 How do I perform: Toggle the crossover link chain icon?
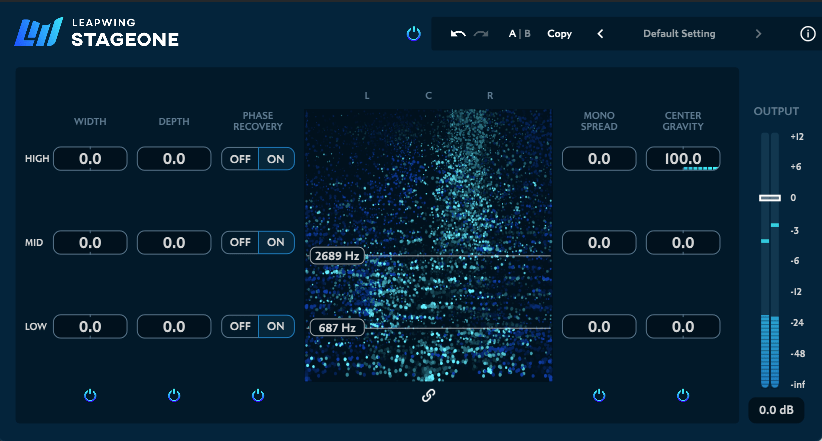(428, 395)
